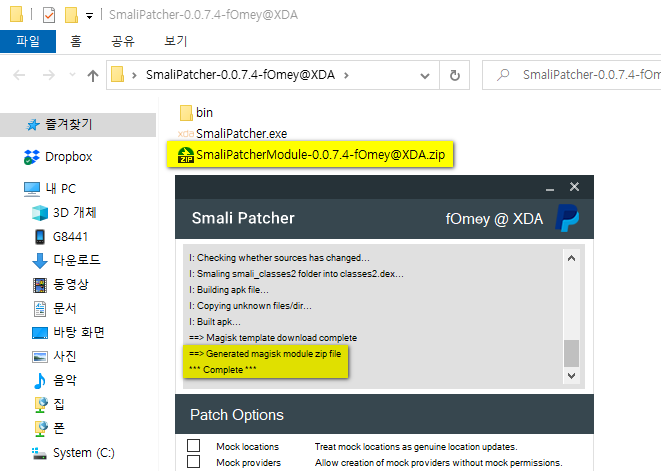Navigate forward in File Explorer
This screenshot has width=661, height=471.
click(x=49, y=75)
